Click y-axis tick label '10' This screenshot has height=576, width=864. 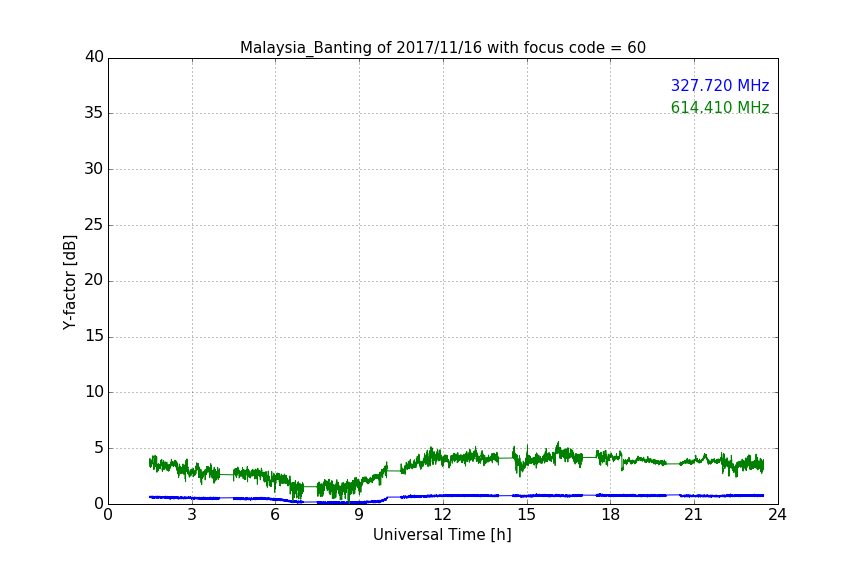(x=94, y=392)
